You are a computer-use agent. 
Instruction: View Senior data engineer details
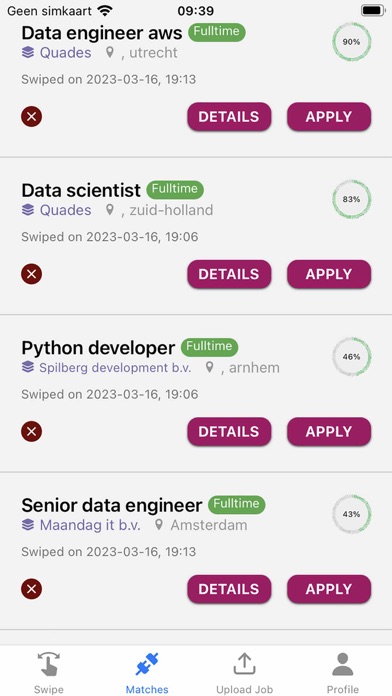coord(229,589)
